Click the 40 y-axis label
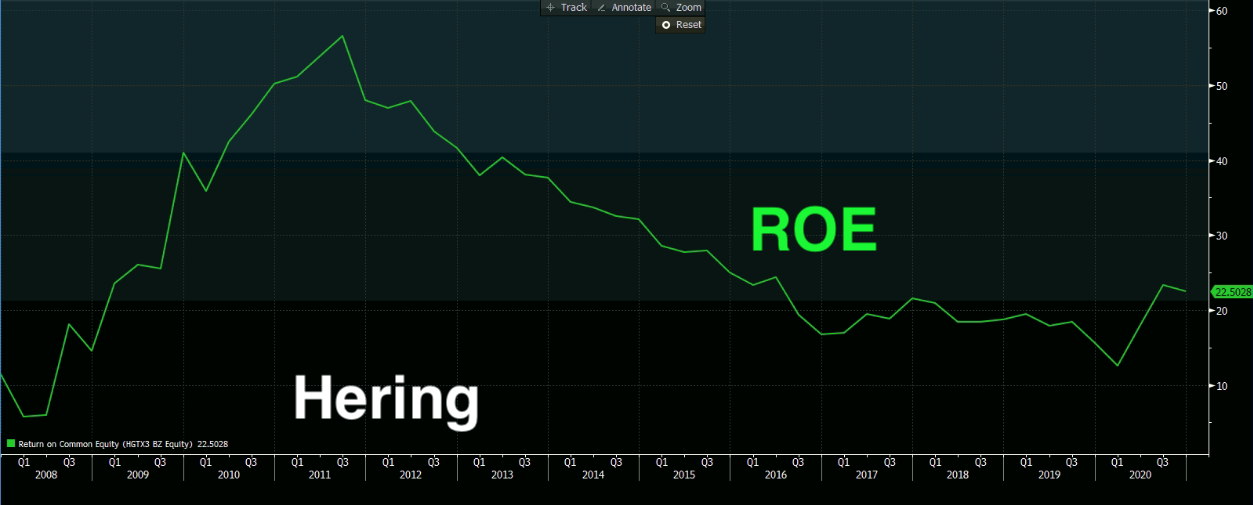The height and width of the screenshot is (505, 1253). [1222, 161]
